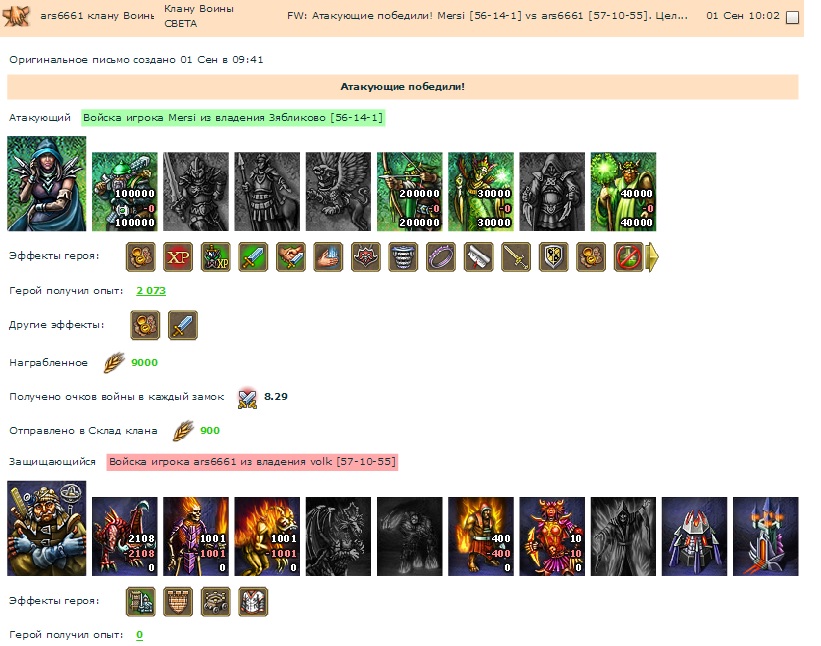This screenshot has width=821, height=646.
Task: Click the red XP hero effect icon
Action: coord(178,257)
